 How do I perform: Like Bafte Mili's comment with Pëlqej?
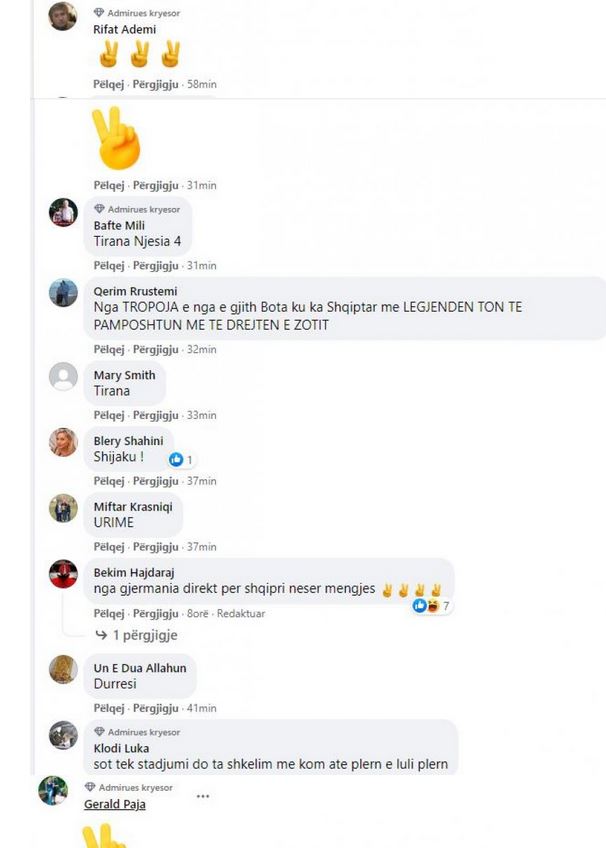[109, 266]
